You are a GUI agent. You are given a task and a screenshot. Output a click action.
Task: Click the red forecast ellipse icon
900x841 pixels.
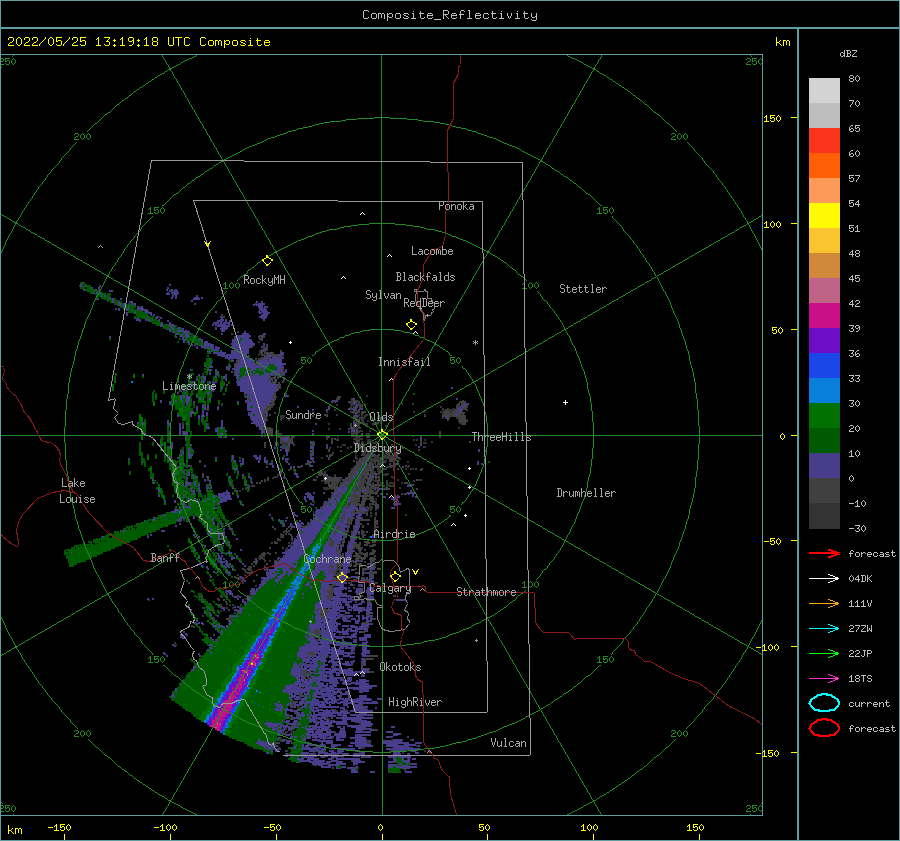point(824,728)
